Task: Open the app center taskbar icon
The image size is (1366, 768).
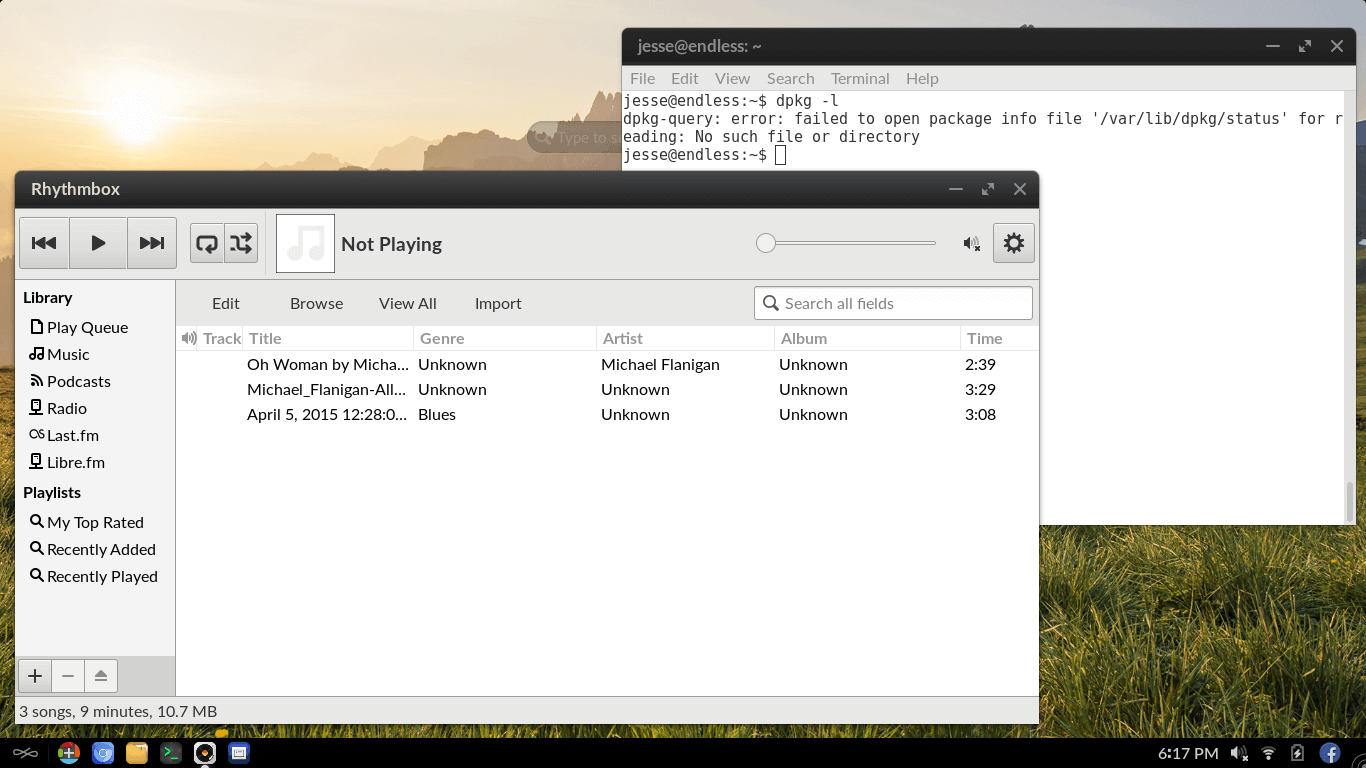Action: coord(69,753)
